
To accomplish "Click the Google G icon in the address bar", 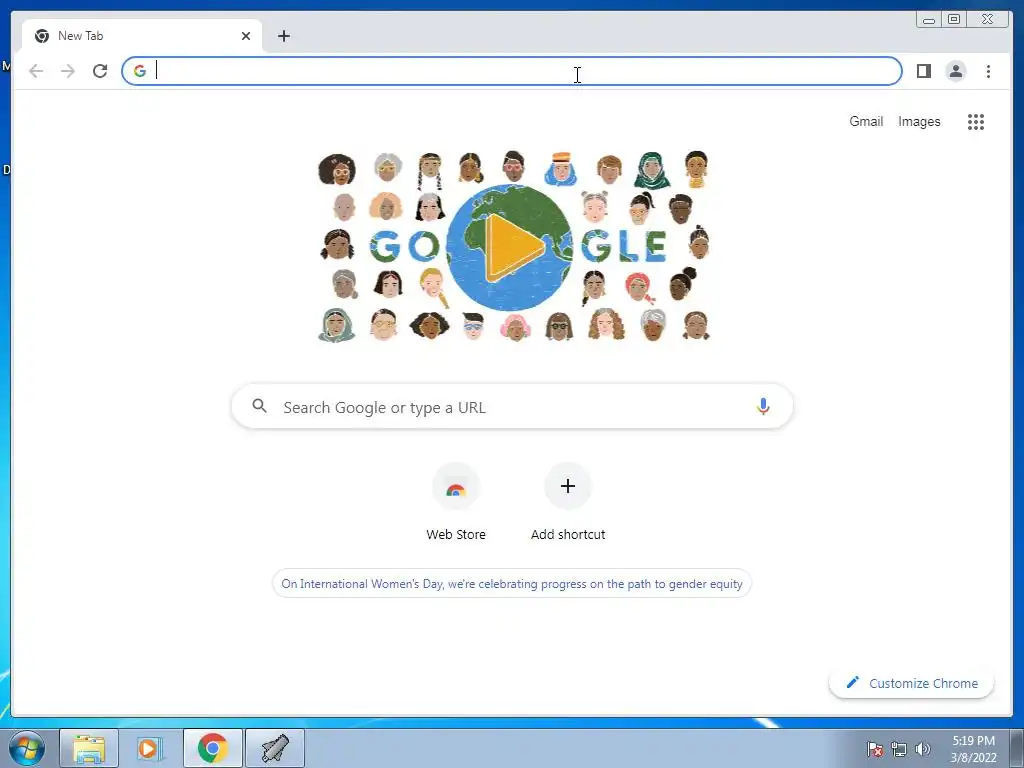I will 140,71.
